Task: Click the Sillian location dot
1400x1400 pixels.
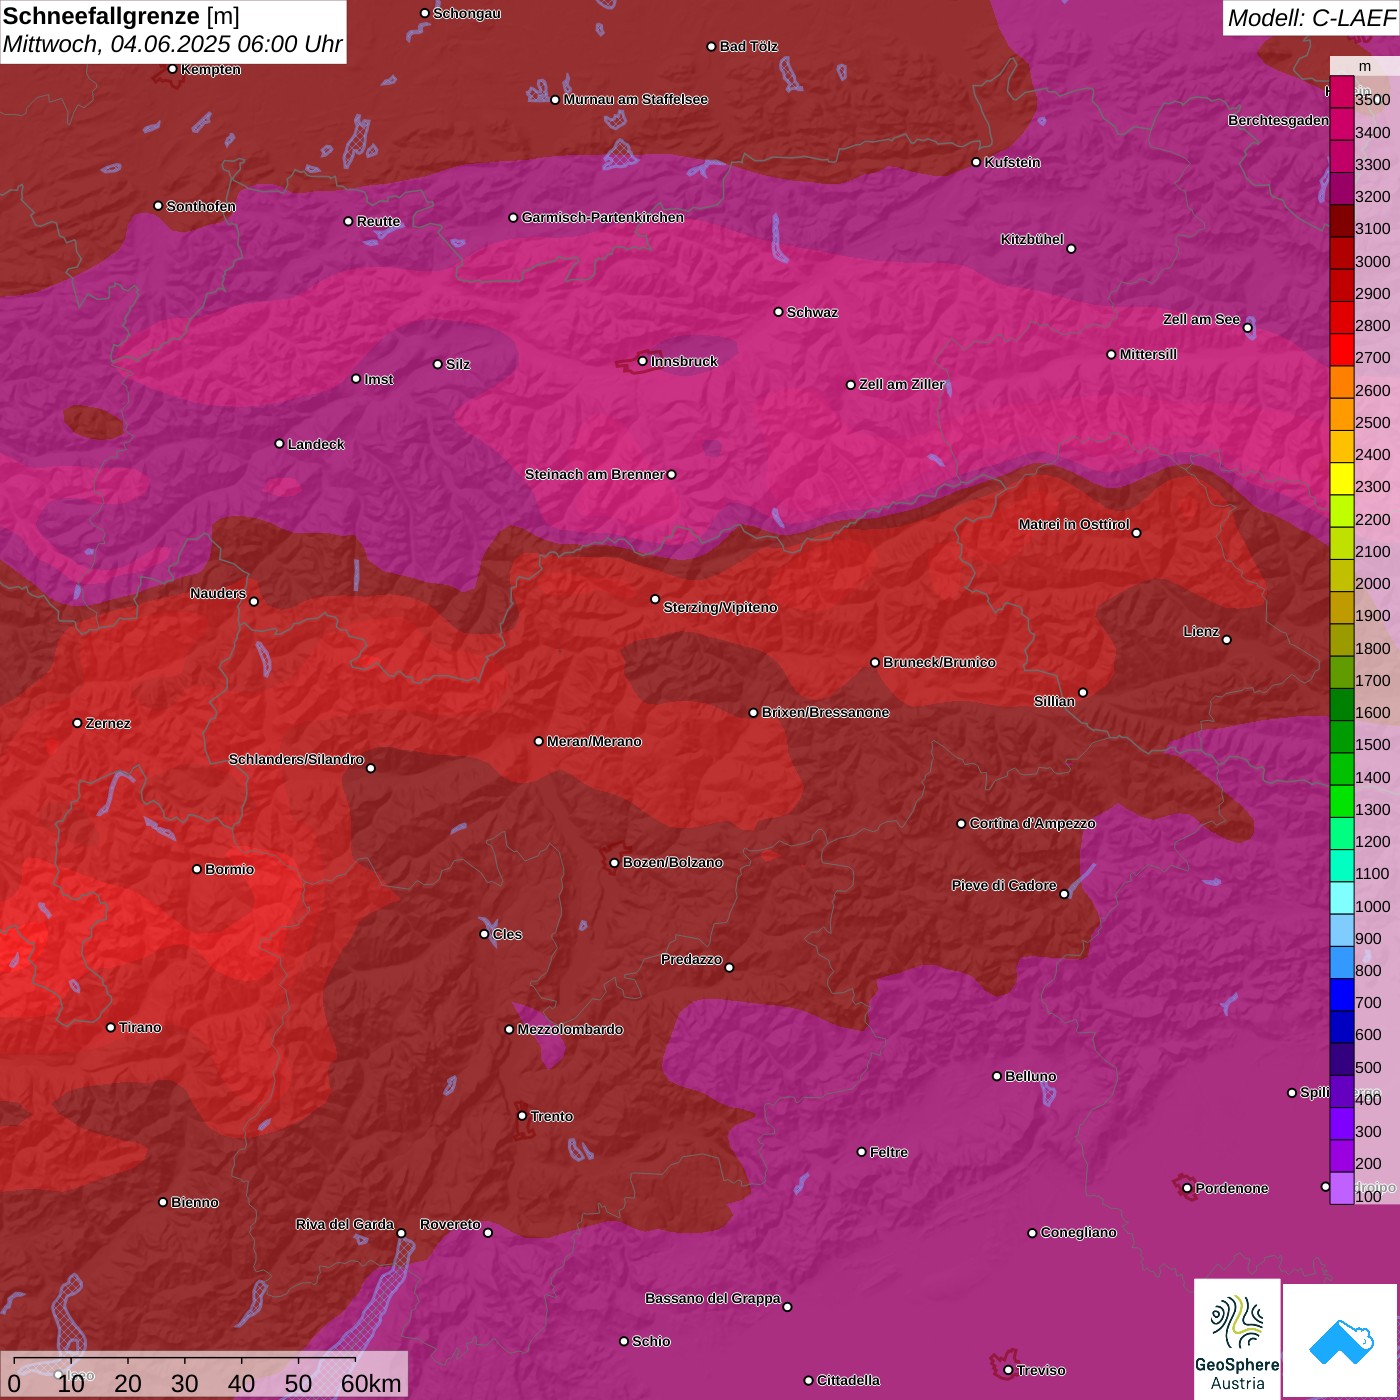Action: pos(1083,692)
